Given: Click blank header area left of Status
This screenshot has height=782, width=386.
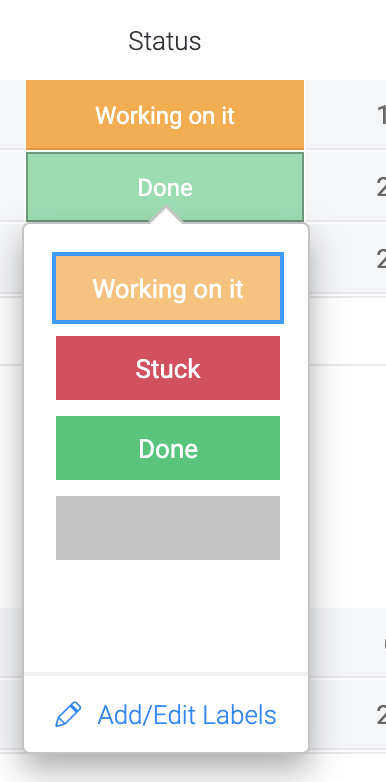Looking at the screenshot, I should point(63,40).
